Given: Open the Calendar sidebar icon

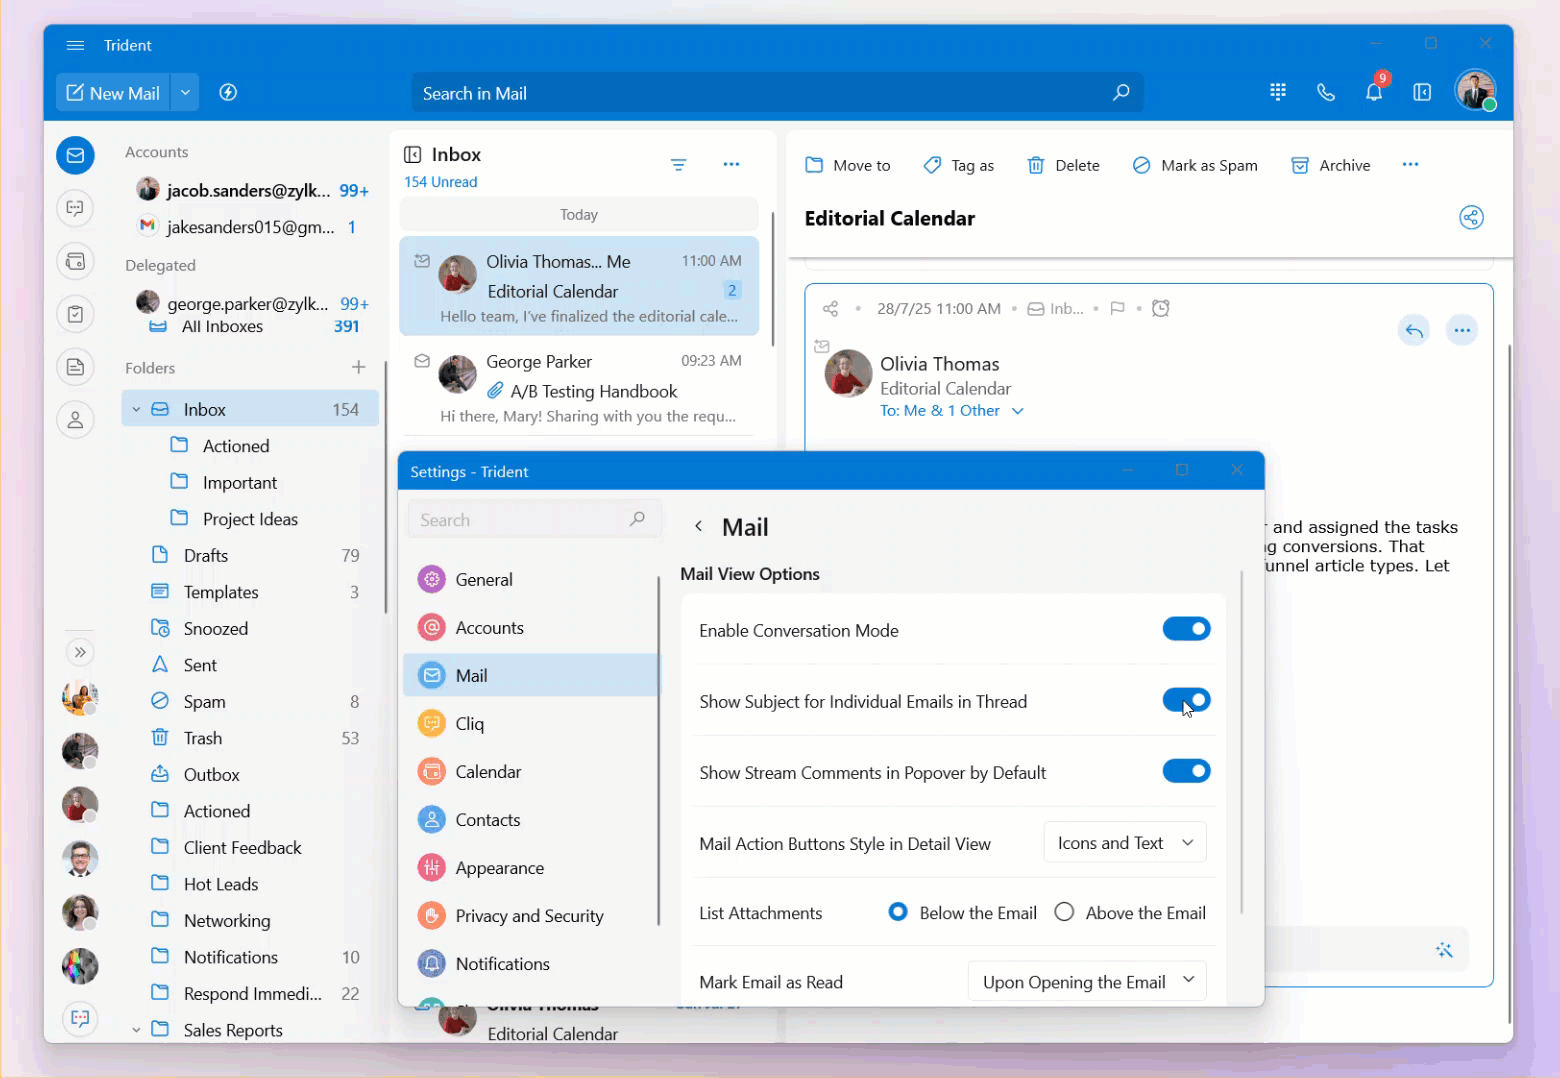Looking at the screenshot, I should tap(75, 261).
